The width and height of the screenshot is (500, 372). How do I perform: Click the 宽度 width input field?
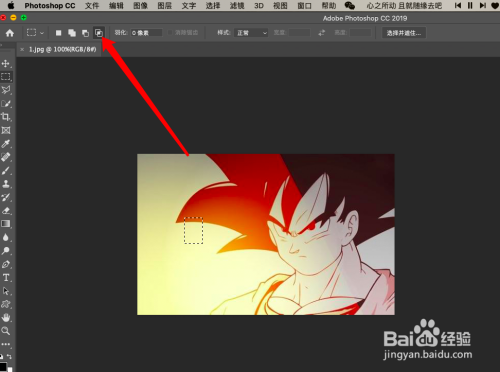pos(299,33)
